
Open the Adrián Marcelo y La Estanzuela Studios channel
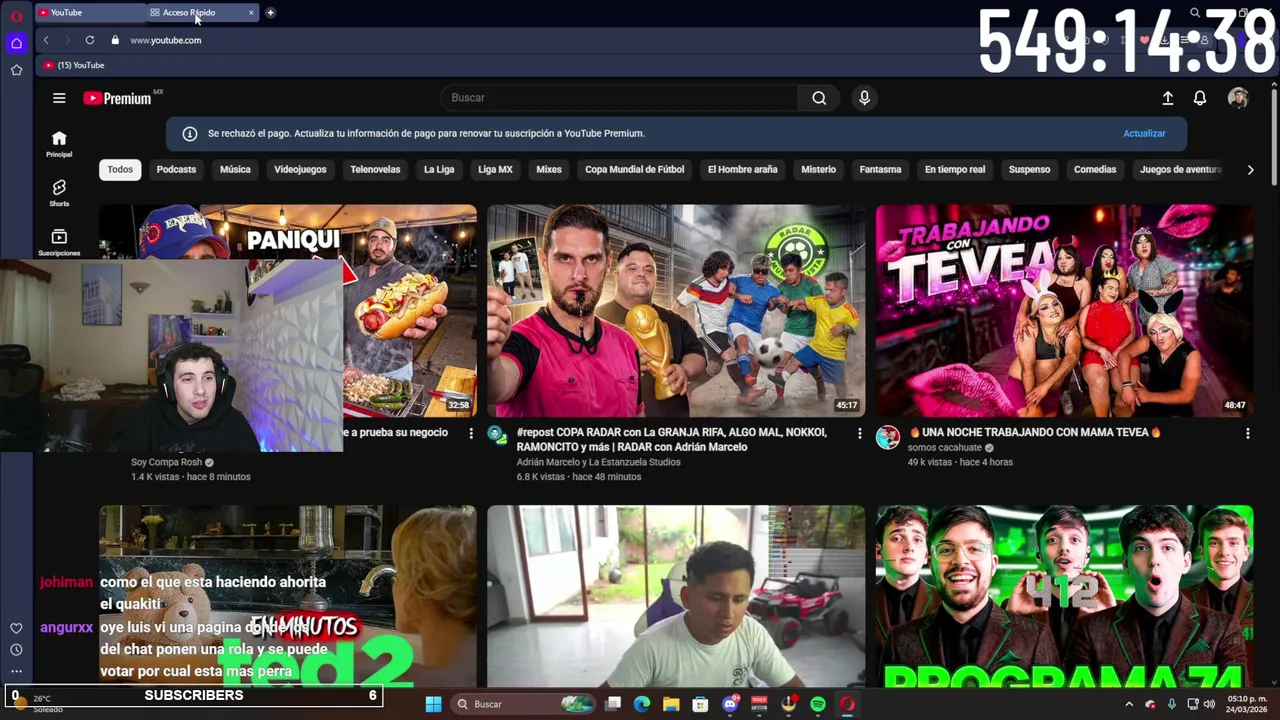598,462
